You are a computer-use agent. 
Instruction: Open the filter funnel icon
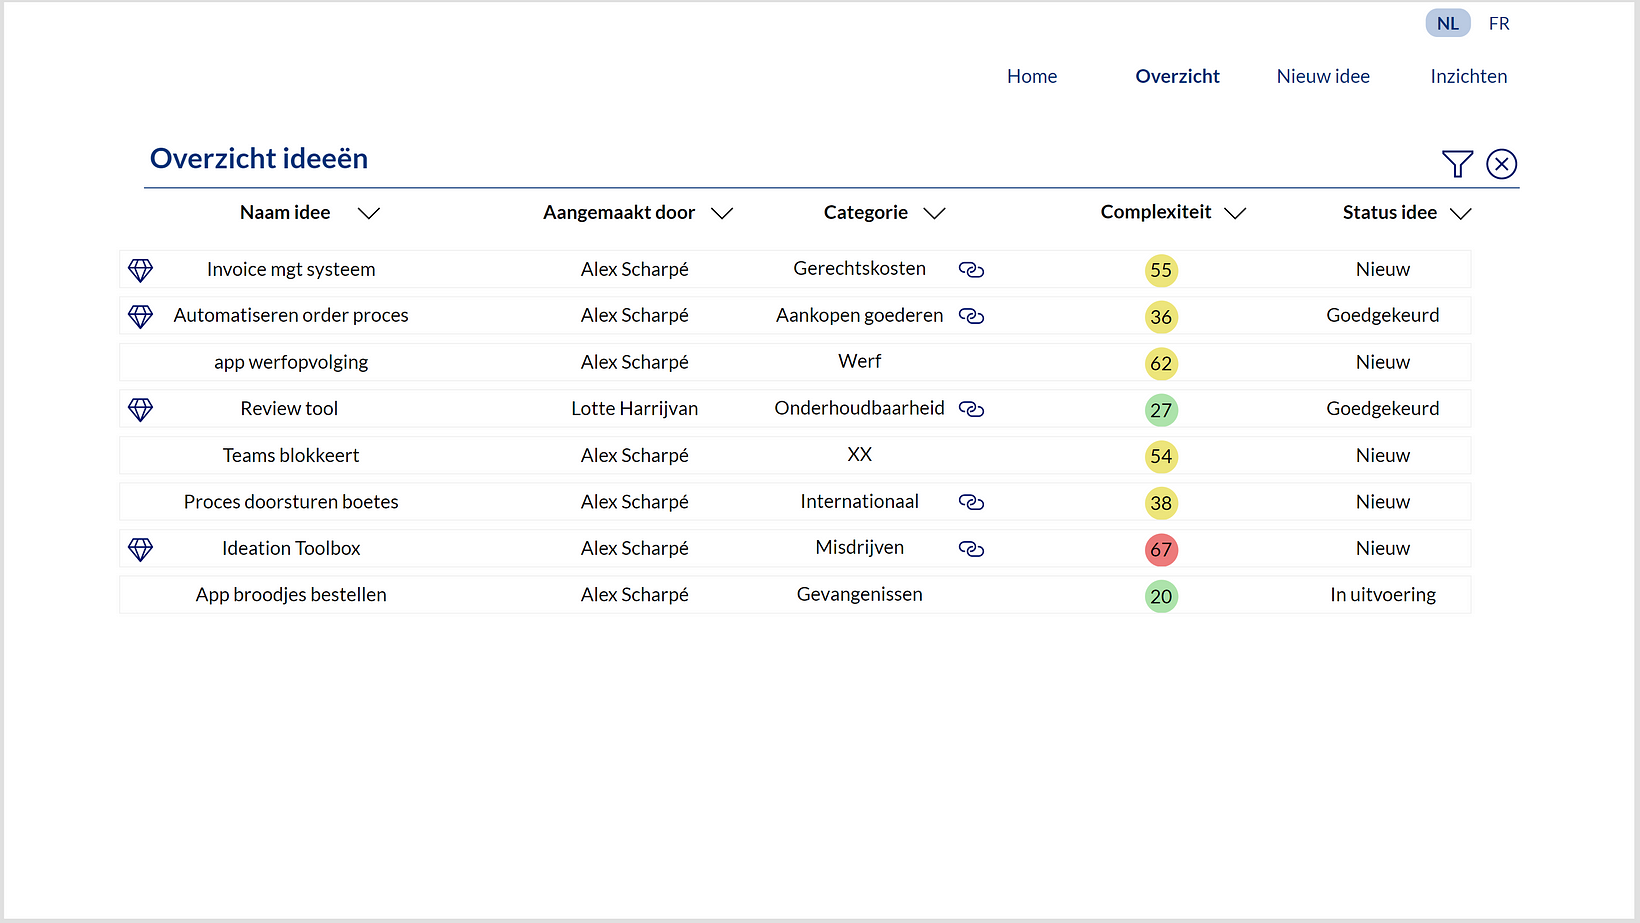(x=1457, y=164)
